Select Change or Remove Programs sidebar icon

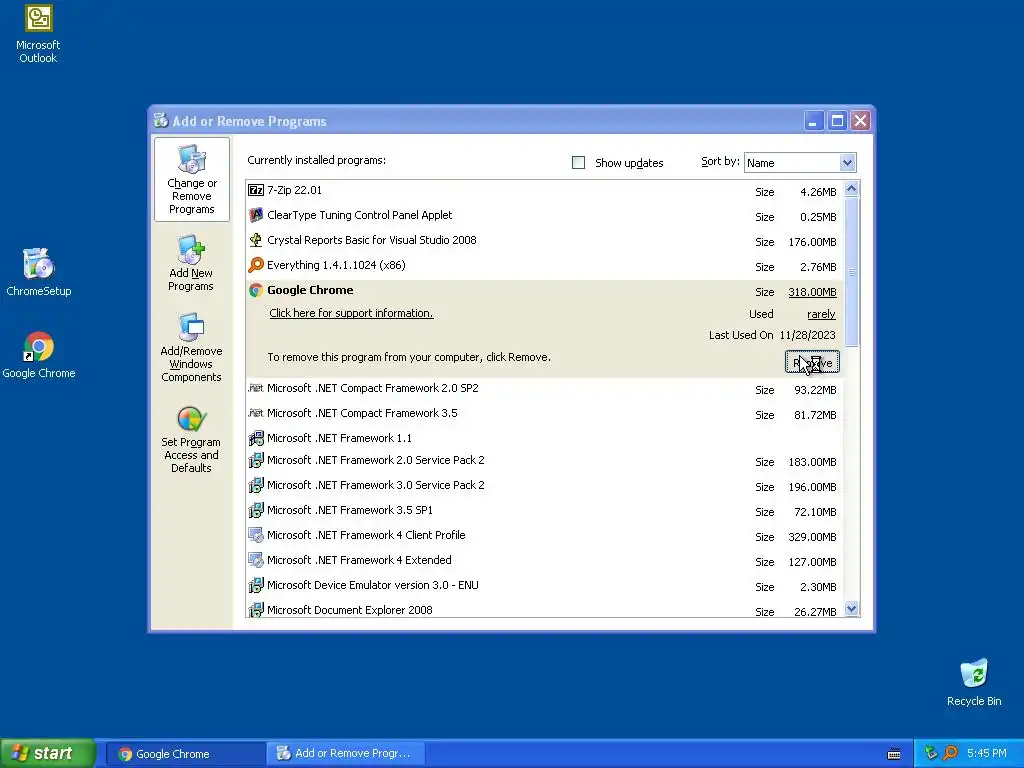(x=191, y=180)
